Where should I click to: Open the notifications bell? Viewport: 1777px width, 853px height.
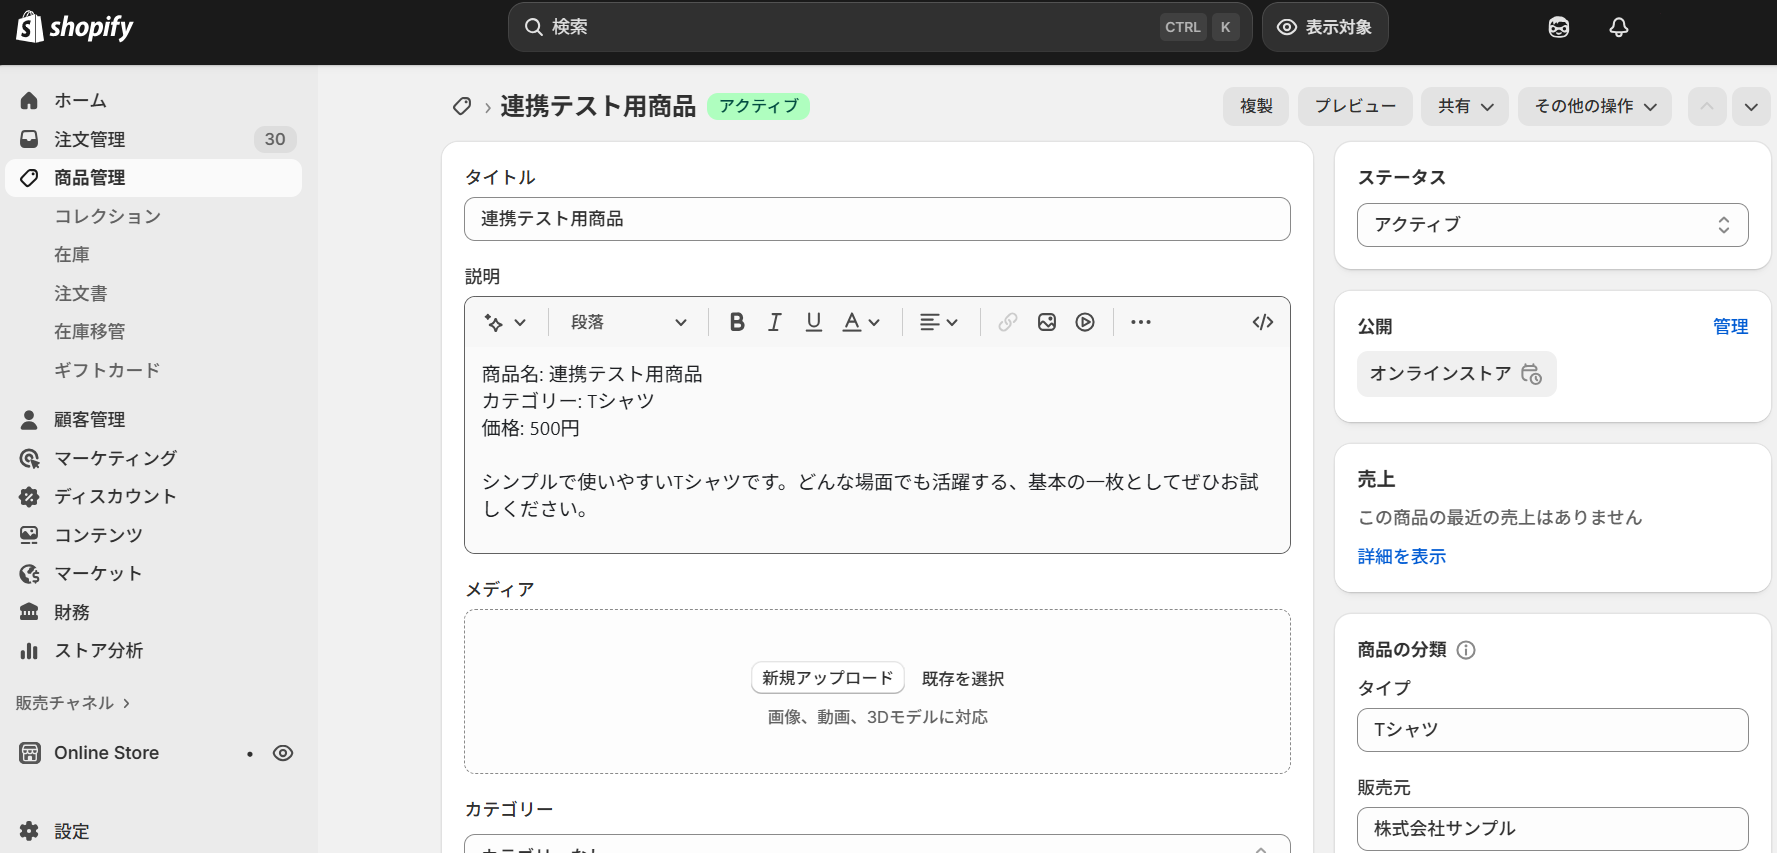point(1619,27)
